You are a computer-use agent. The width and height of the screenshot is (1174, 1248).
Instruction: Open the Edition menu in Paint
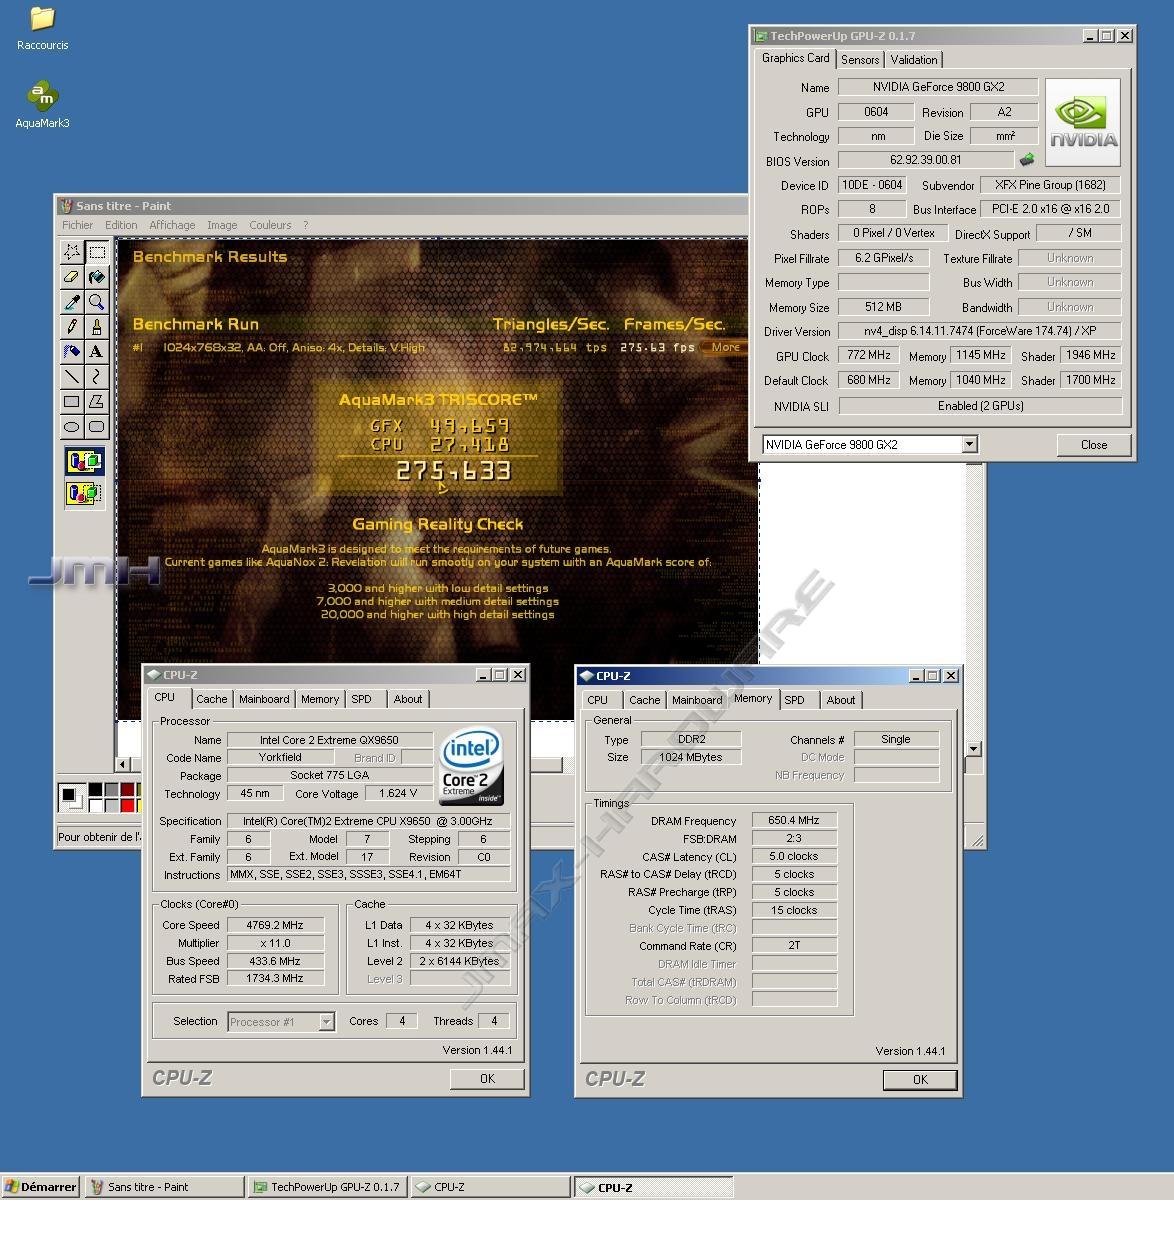(121, 225)
